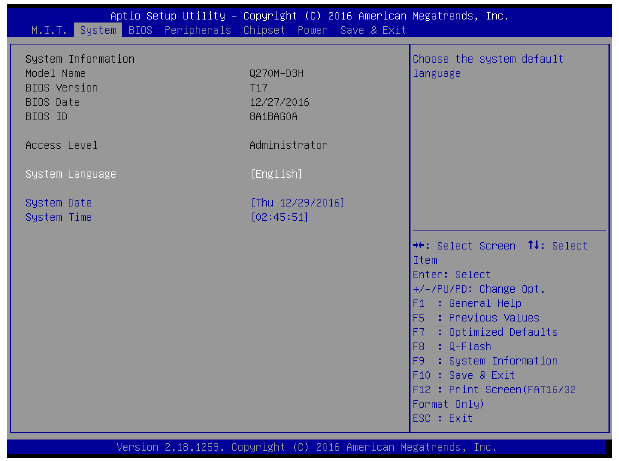Select the System Date setting

(x=59, y=203)
